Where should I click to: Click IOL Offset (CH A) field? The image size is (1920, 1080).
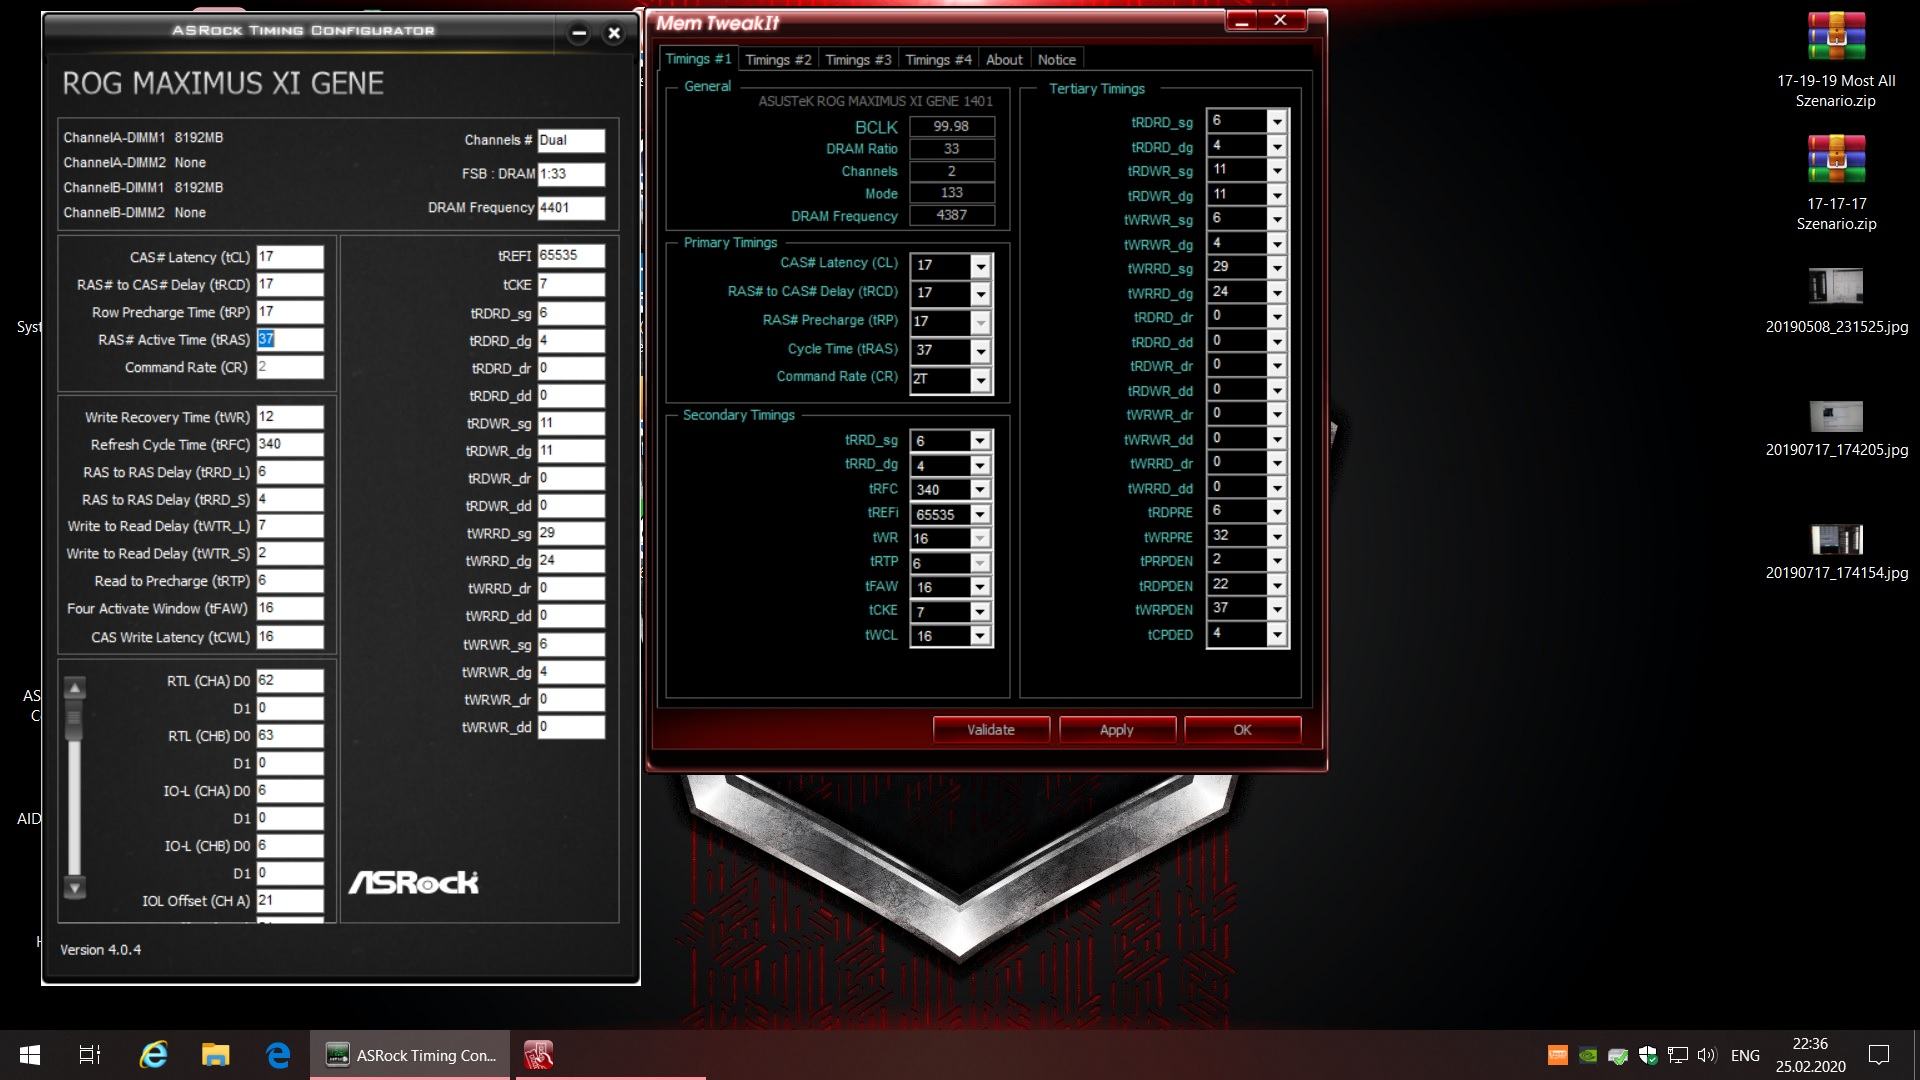tap(290, 901)
